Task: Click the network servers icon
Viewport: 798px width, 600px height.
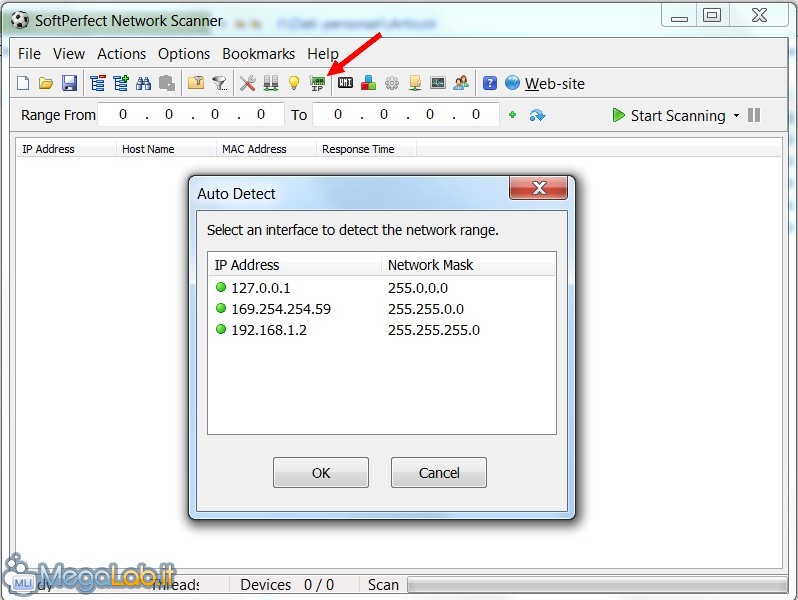Action: (271, 83)
